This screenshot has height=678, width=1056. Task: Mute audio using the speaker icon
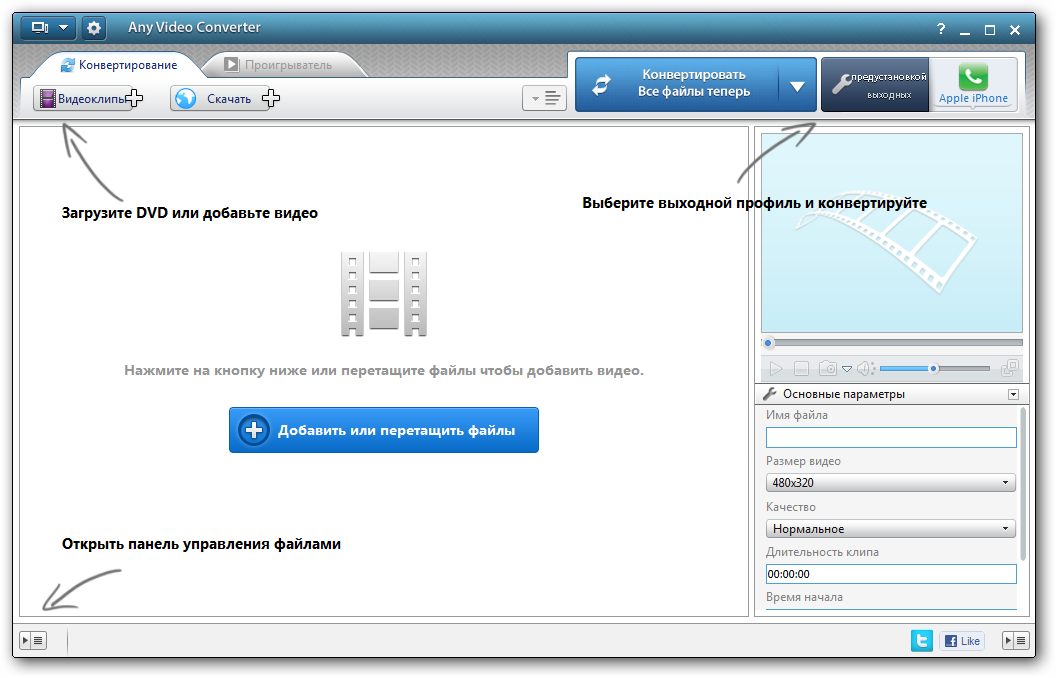[865, 369]
